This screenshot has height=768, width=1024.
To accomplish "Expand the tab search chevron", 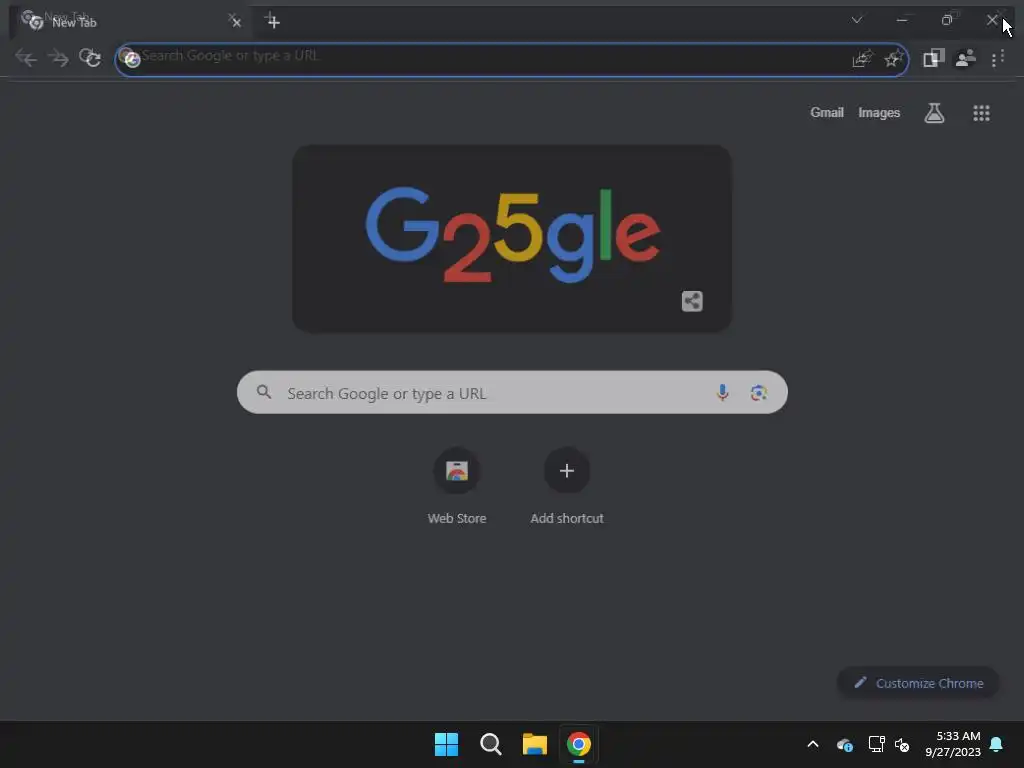I will coord(857,20).
